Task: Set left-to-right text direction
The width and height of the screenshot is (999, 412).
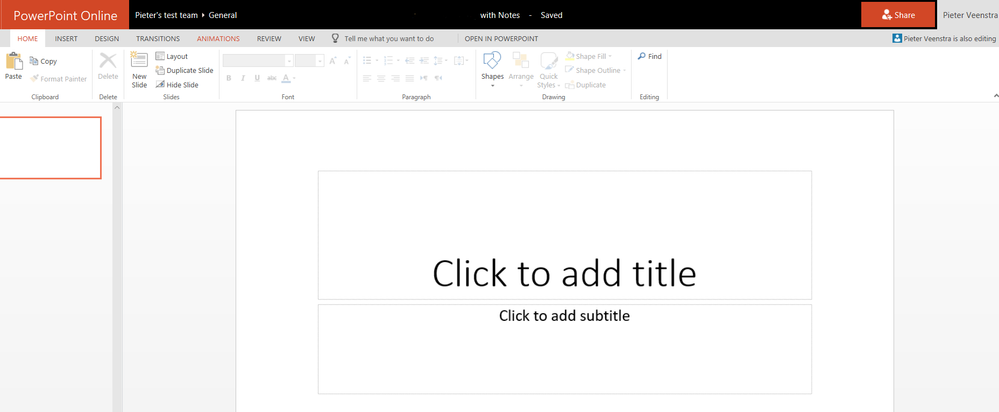Action: 424,78
